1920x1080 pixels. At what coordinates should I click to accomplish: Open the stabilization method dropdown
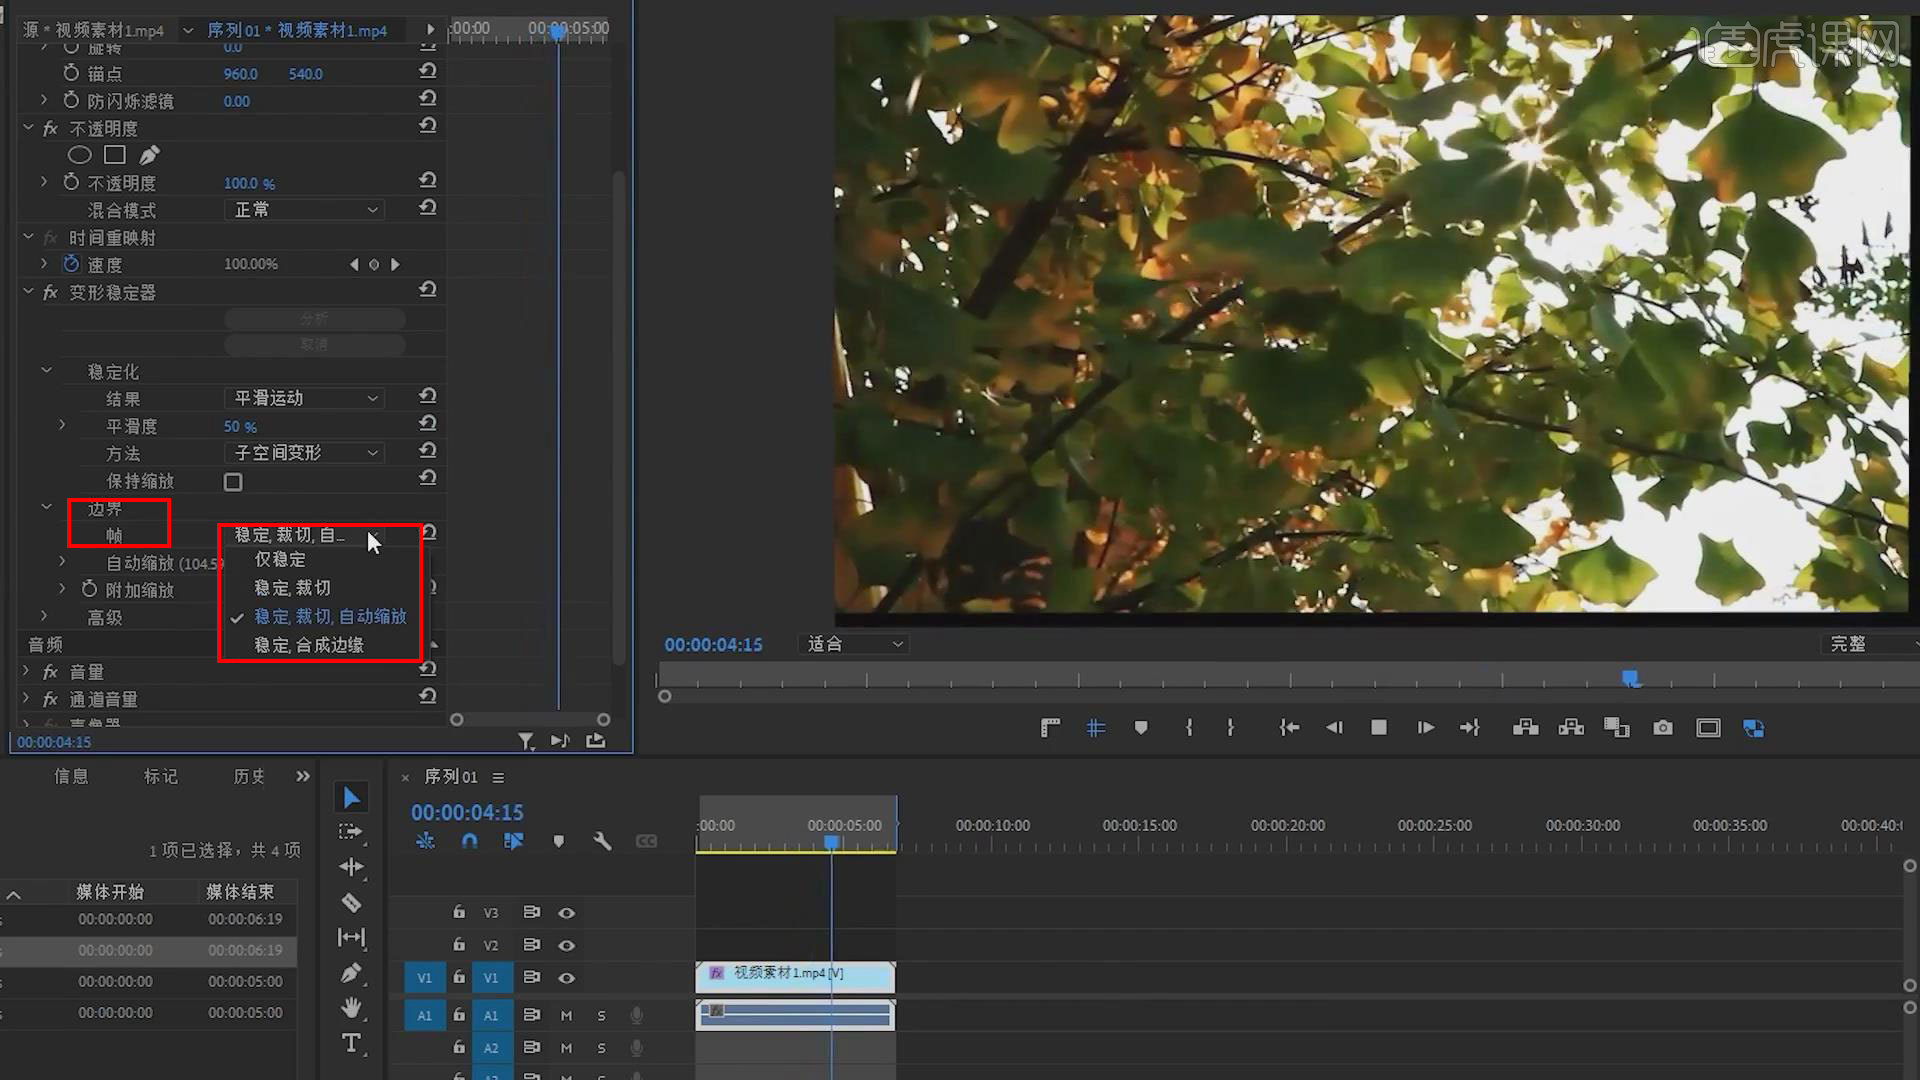point(305,453)
